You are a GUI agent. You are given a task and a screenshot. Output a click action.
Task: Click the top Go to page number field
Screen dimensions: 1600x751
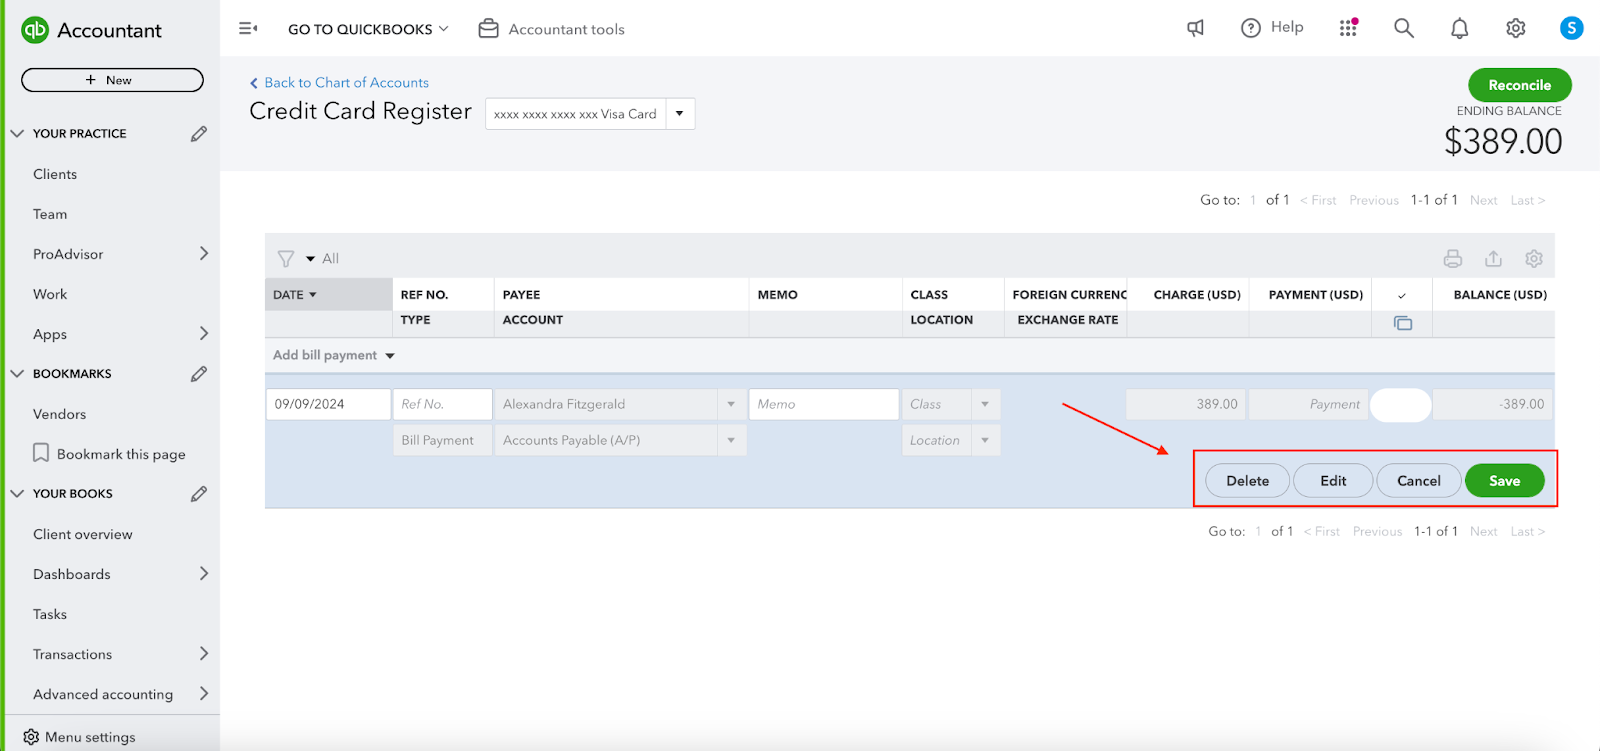point(1253,200)
